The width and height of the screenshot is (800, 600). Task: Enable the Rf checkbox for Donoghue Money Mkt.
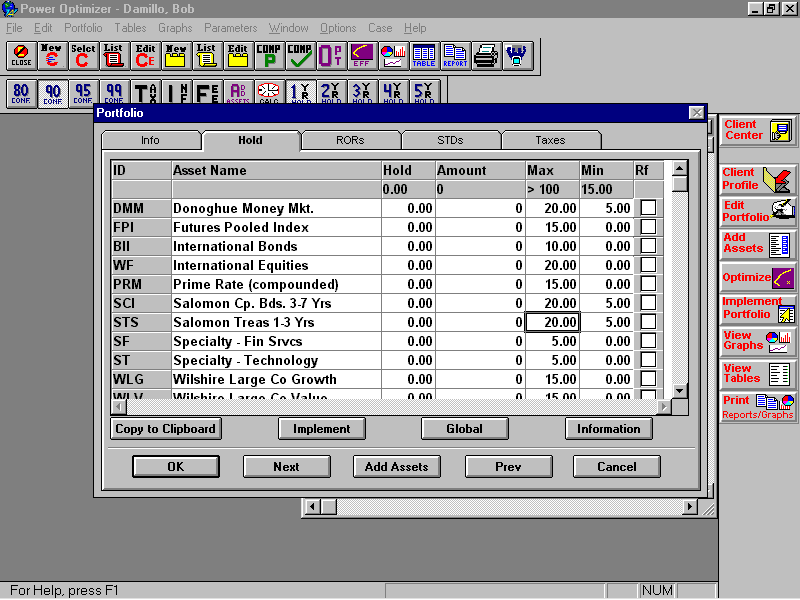pyautogui.click(x=649, y=208)
